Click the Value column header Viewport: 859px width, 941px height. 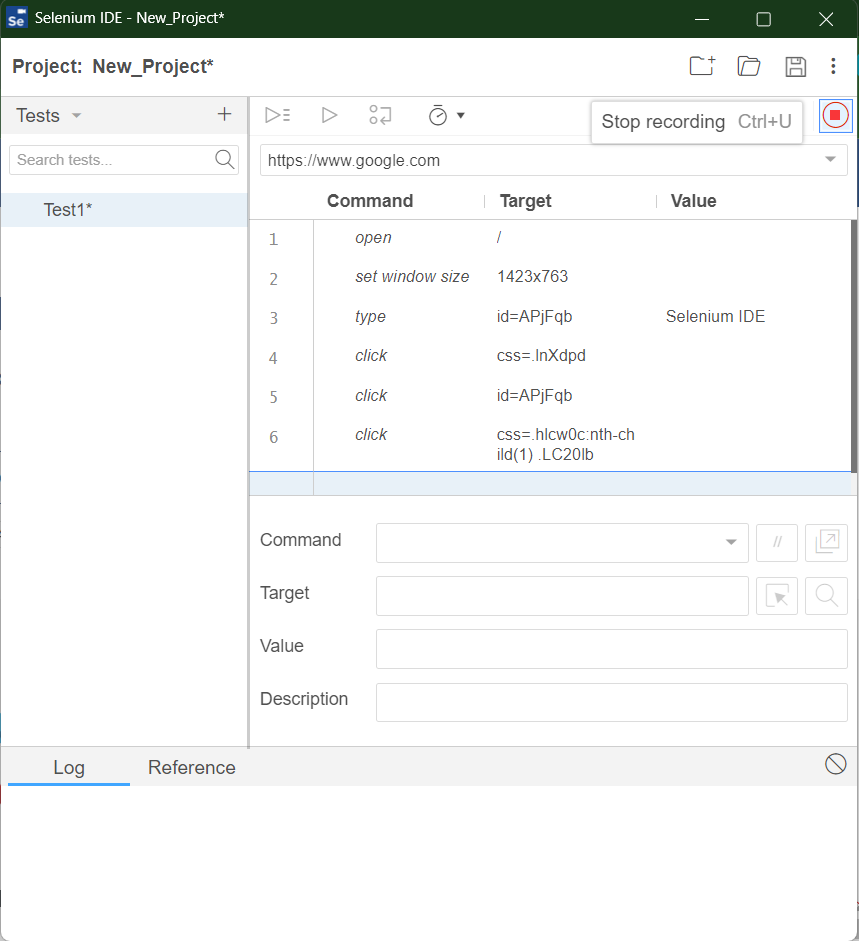693,200
